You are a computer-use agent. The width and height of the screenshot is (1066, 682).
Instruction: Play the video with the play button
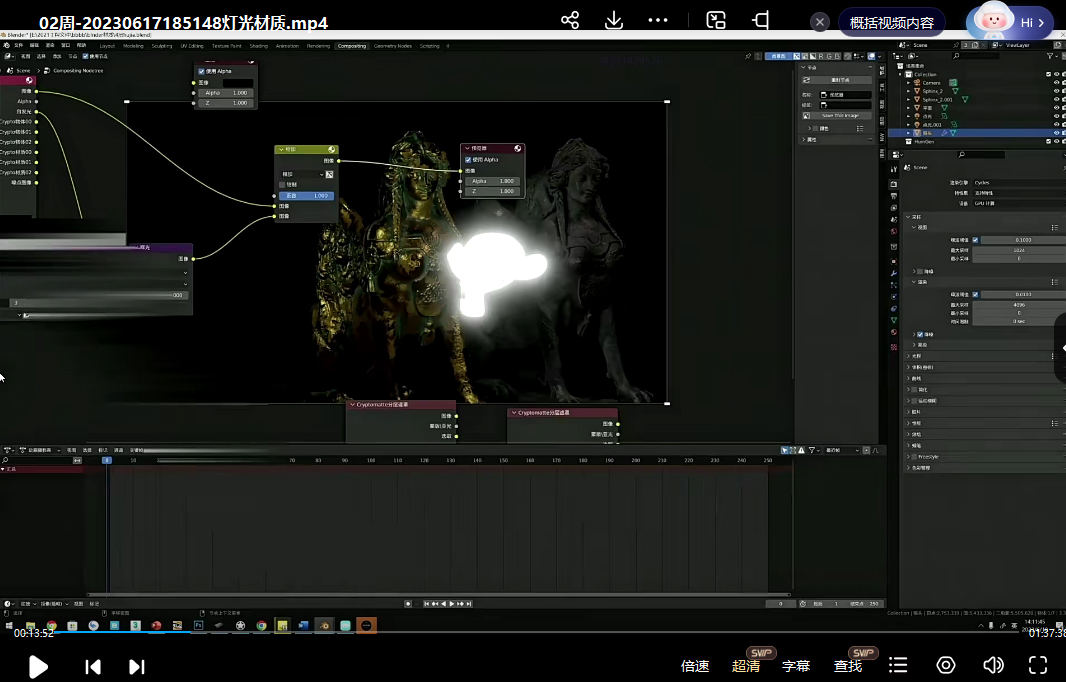click(x=38, y=666)
